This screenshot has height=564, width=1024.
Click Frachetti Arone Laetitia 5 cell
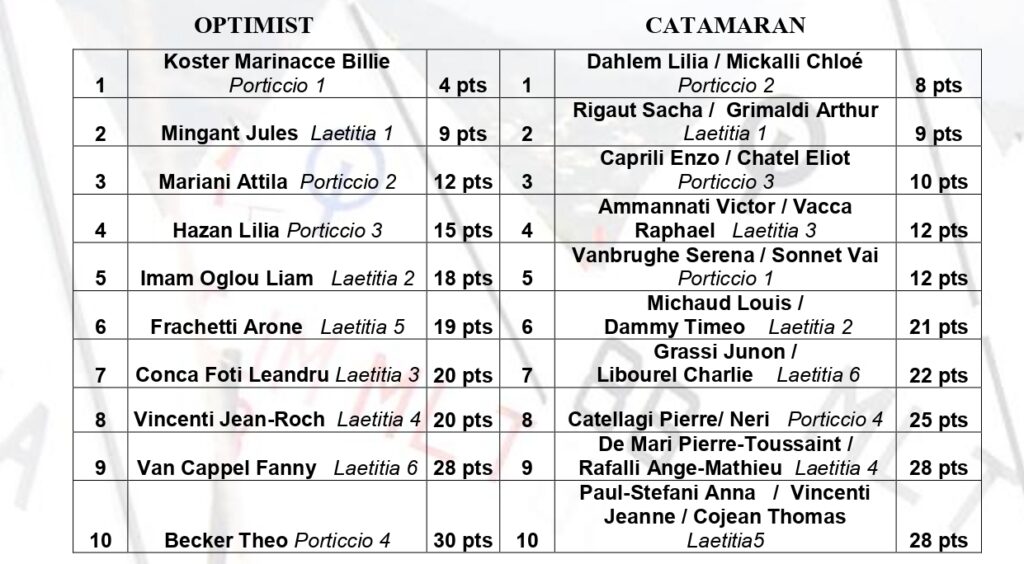277,315
